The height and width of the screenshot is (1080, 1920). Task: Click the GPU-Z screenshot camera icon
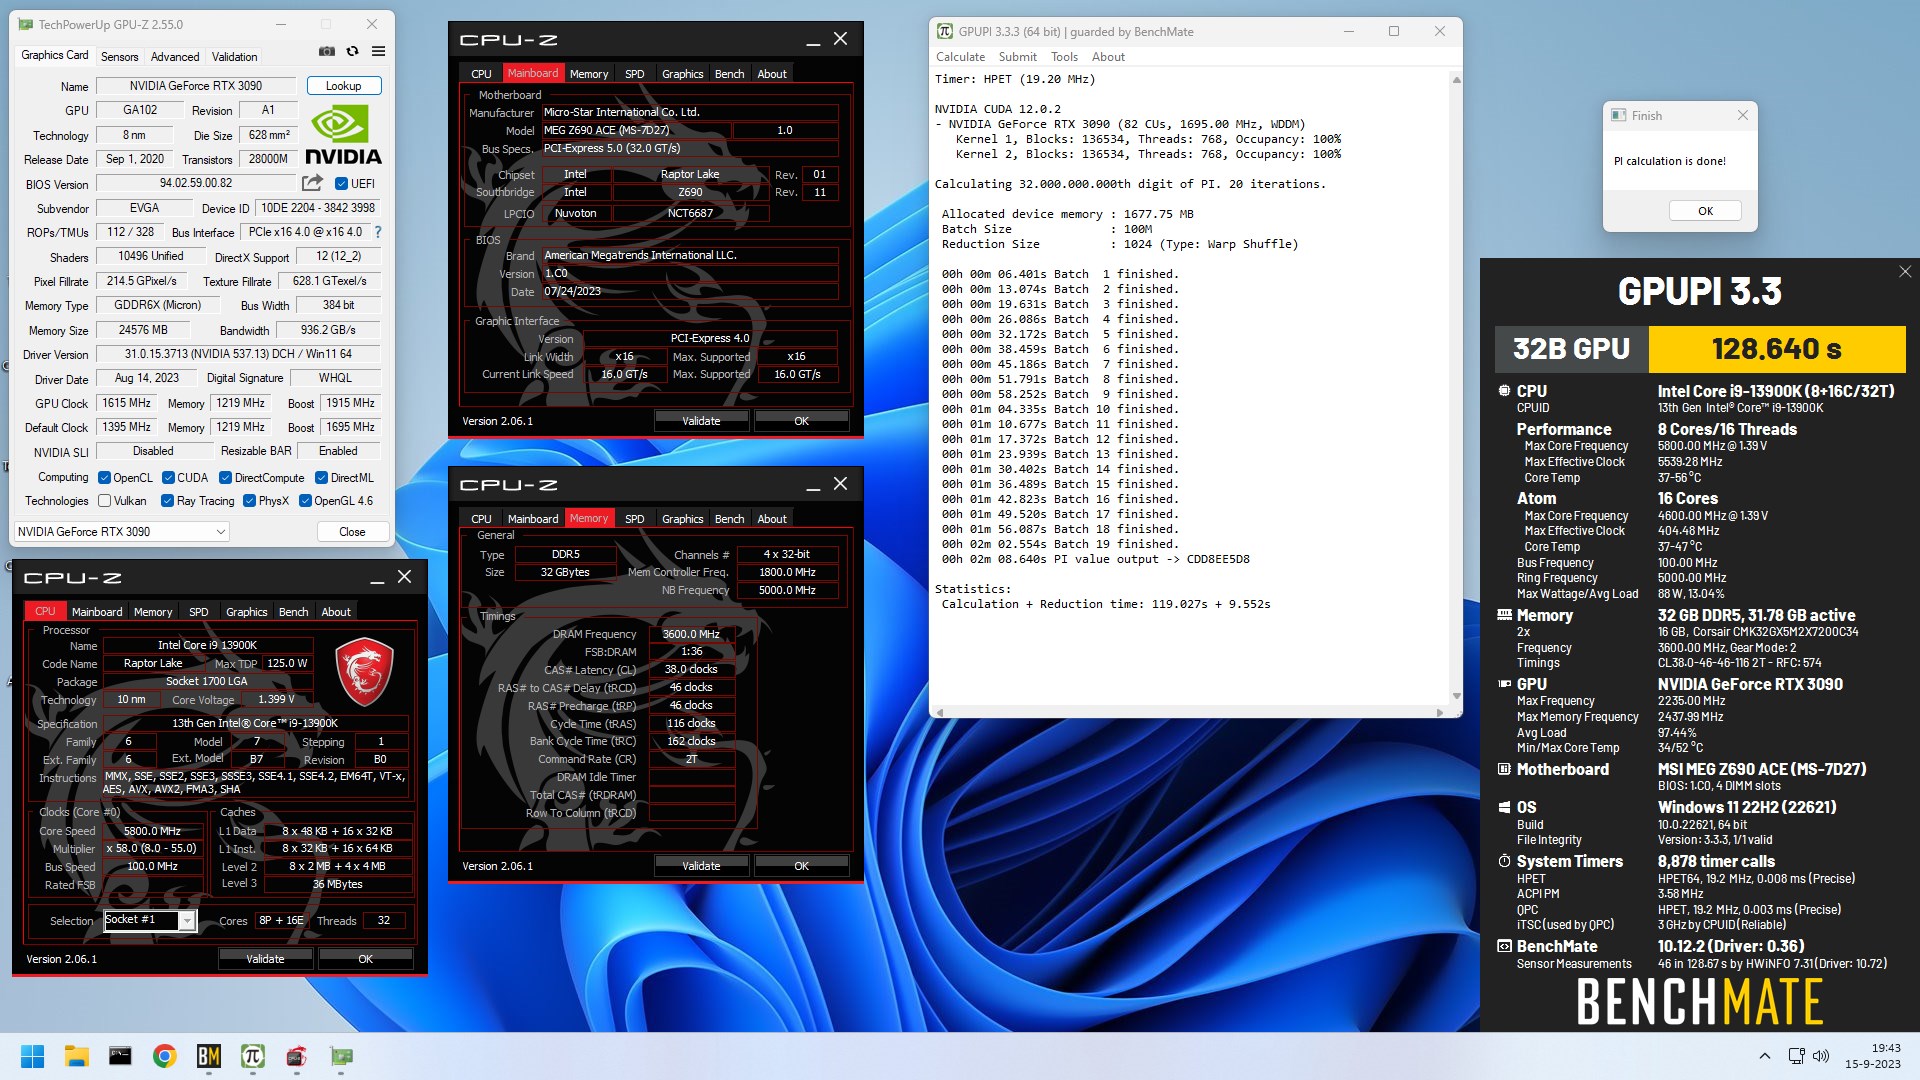(x=327, y=51)
